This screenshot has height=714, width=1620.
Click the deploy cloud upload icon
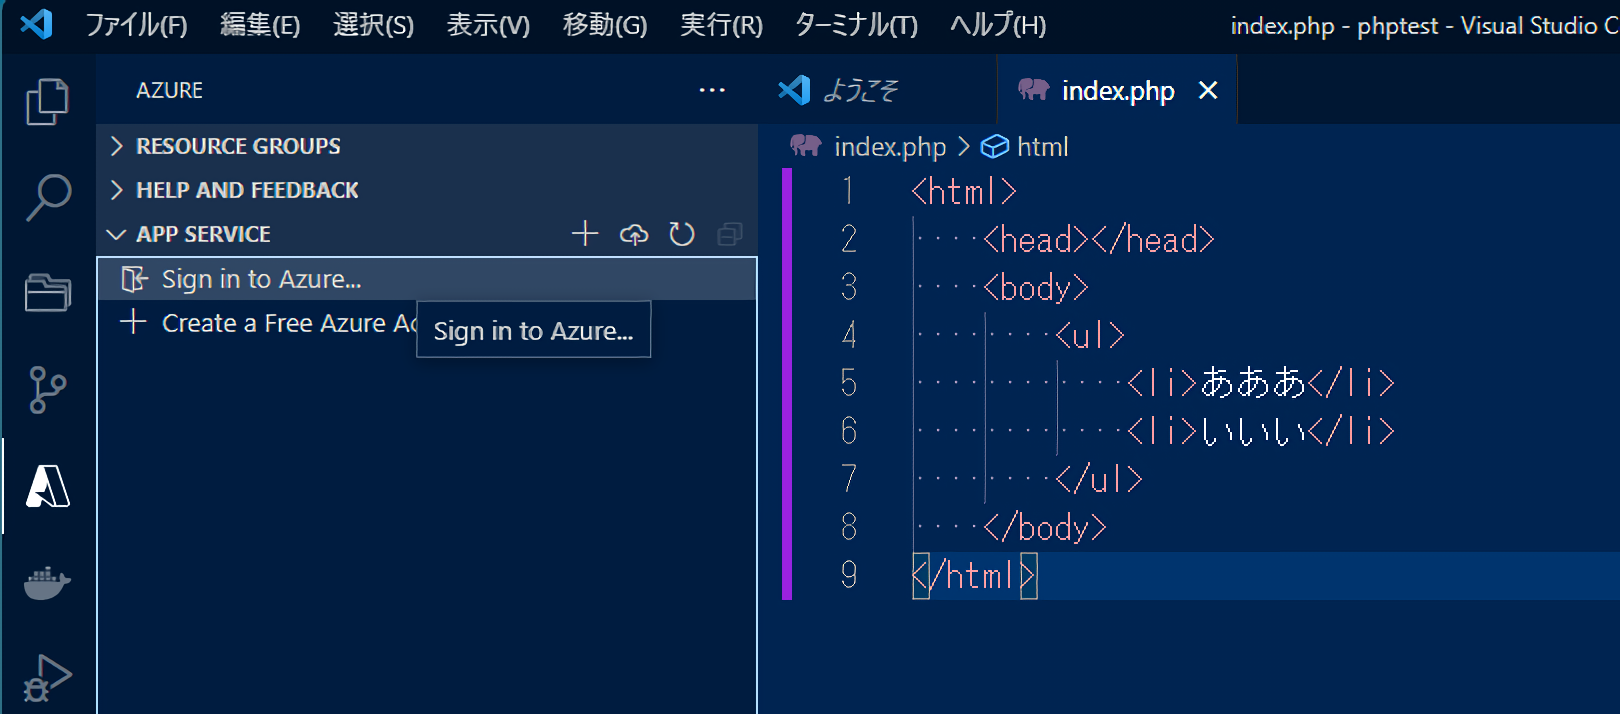click(x=634, y=234)
